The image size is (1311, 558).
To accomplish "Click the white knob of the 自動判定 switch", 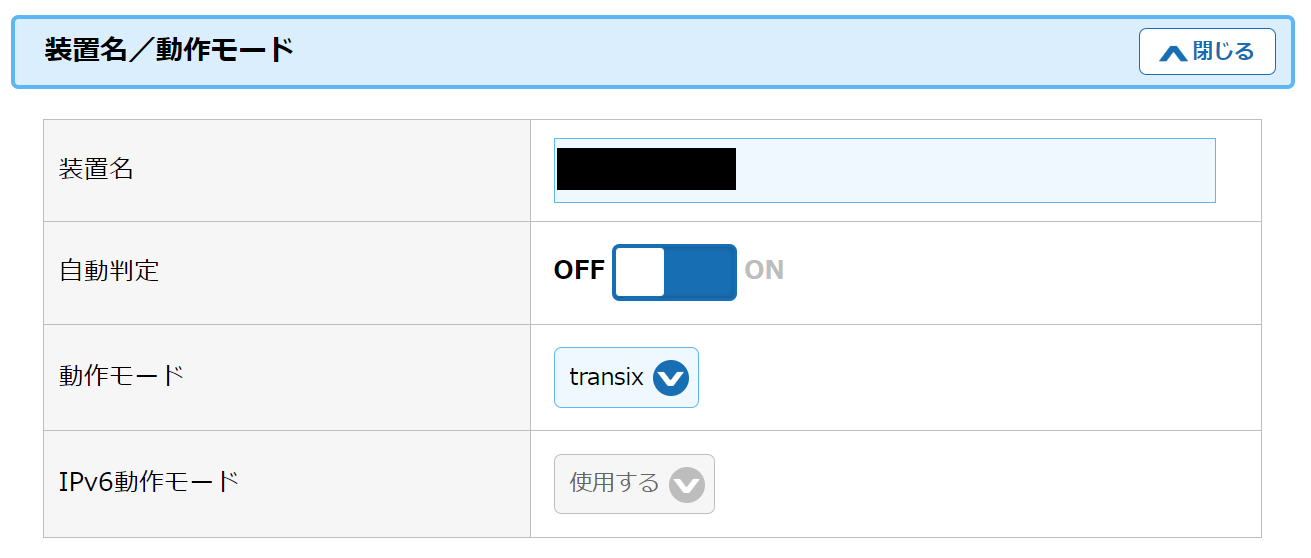I will point(640,272).
